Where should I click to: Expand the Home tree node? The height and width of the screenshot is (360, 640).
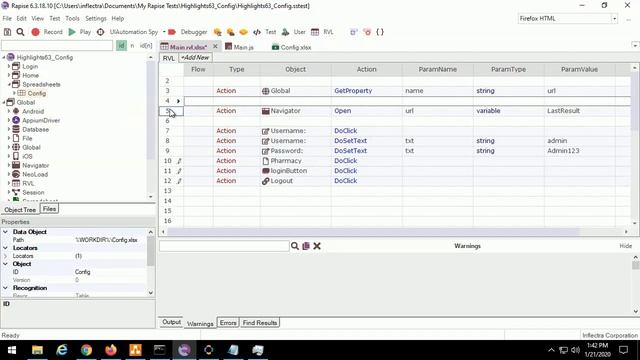tap(9, 75)
